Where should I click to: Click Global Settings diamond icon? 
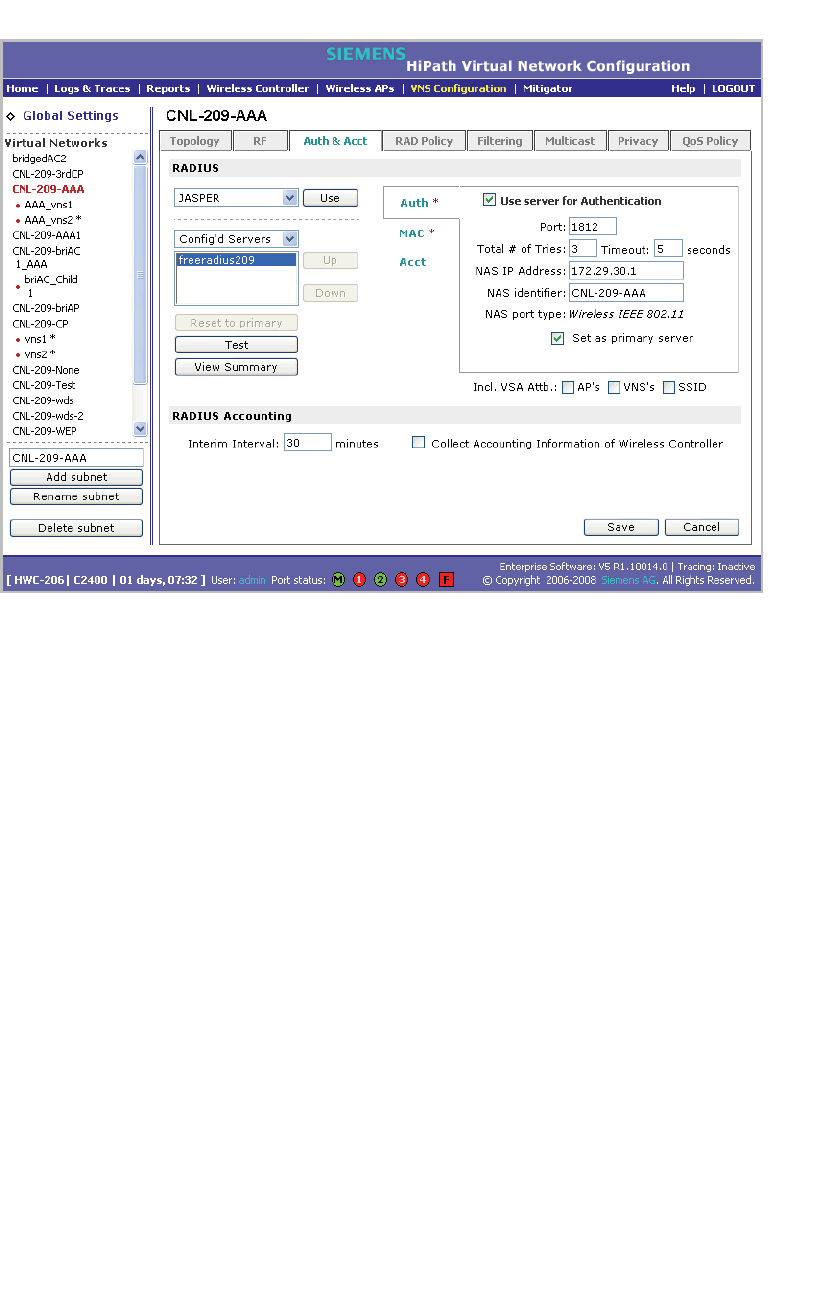(x=11, y=116)
